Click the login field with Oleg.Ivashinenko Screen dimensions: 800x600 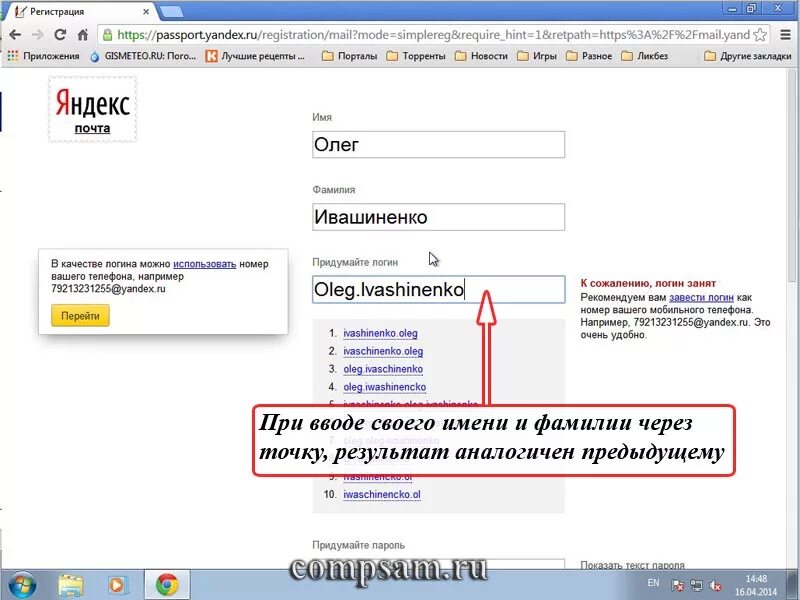[438, 289]
